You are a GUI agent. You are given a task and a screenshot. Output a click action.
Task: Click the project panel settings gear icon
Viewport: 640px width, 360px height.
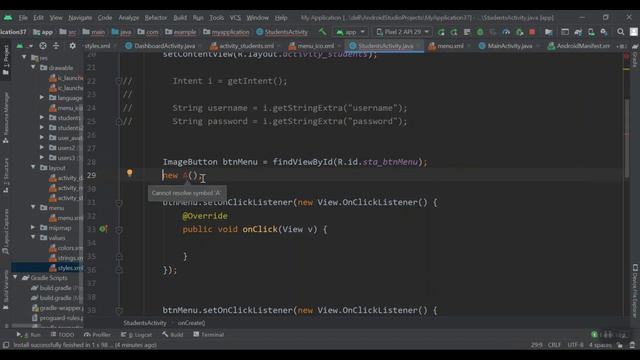[72, 46]
